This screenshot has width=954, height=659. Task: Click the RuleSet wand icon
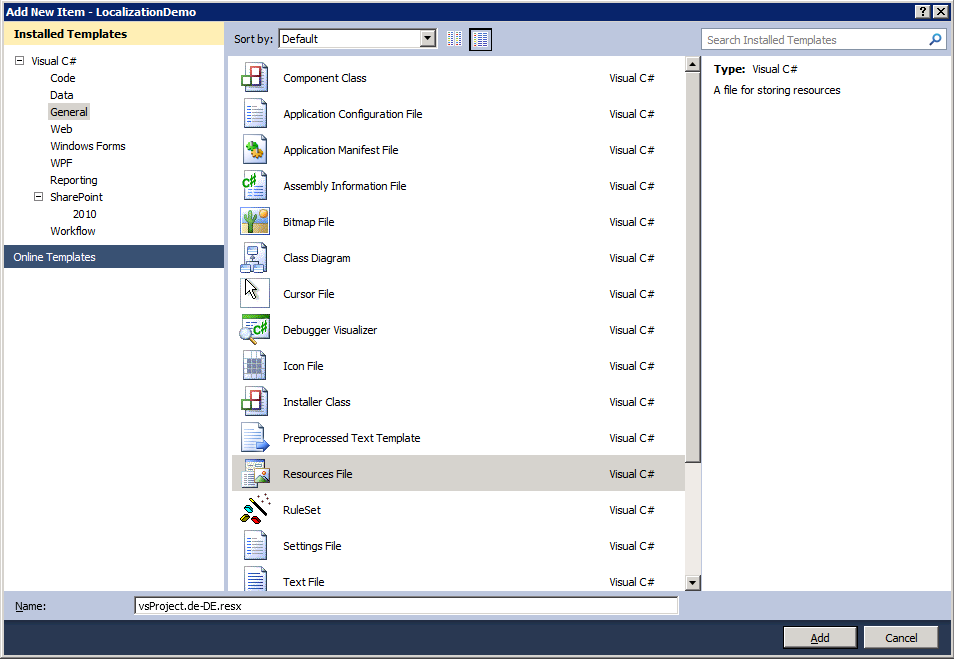255,509
